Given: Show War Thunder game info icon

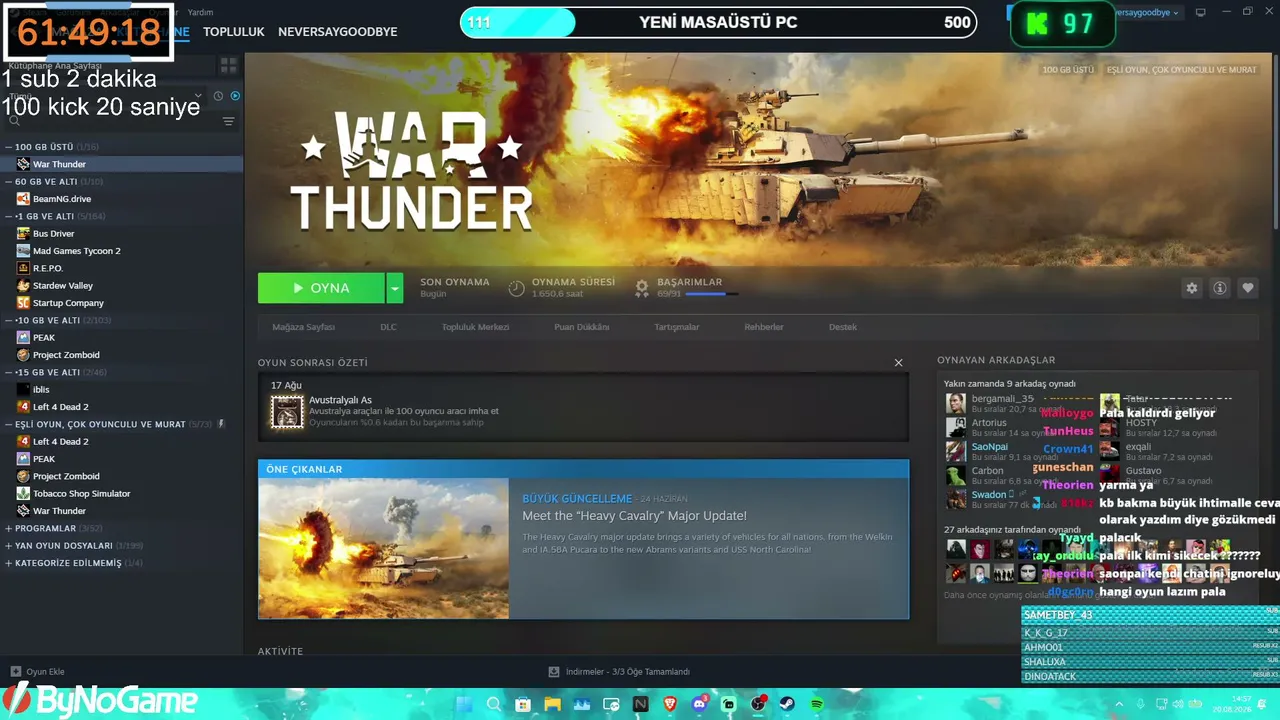Looking at the screenshot, I should coord(1220,288).
